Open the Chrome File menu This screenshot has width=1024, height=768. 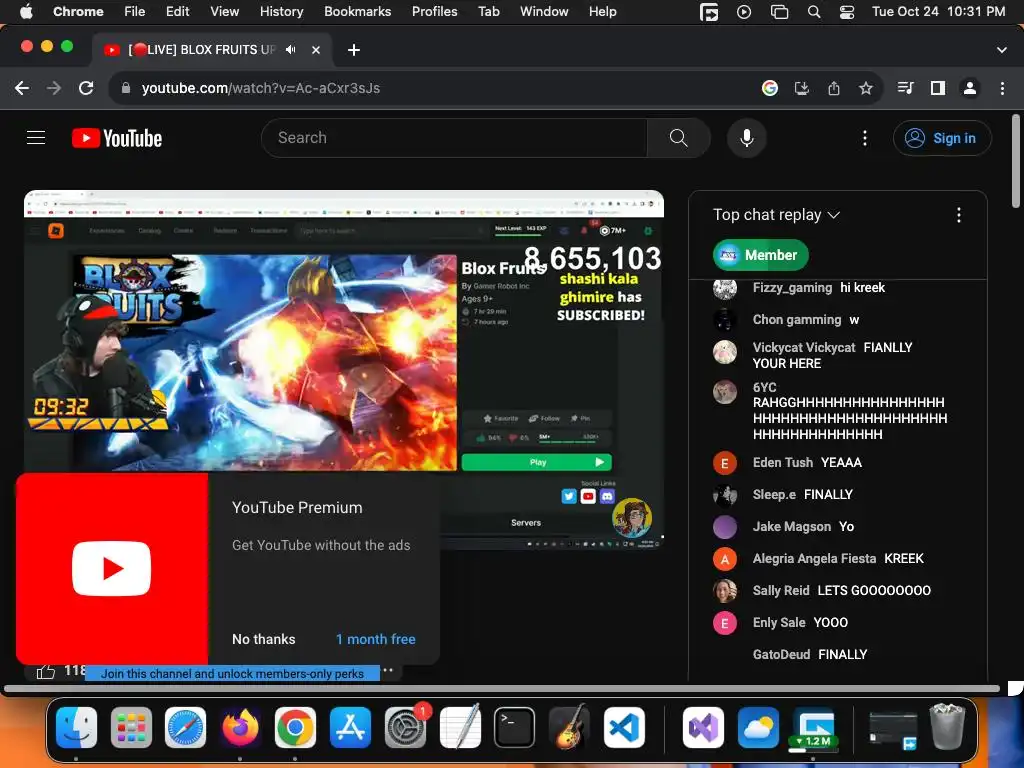coord(135,11)
